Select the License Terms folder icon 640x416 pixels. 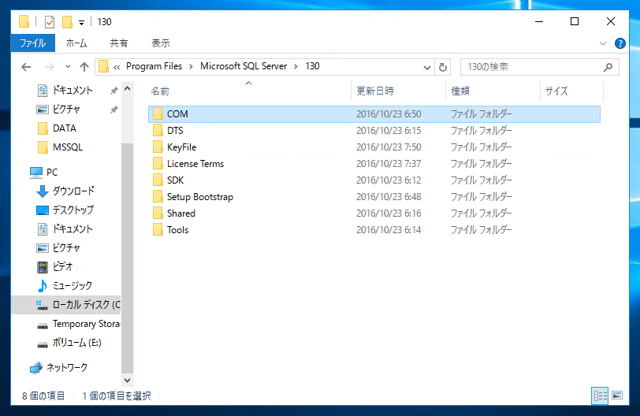pyautogui.click(x=158, y=164)
